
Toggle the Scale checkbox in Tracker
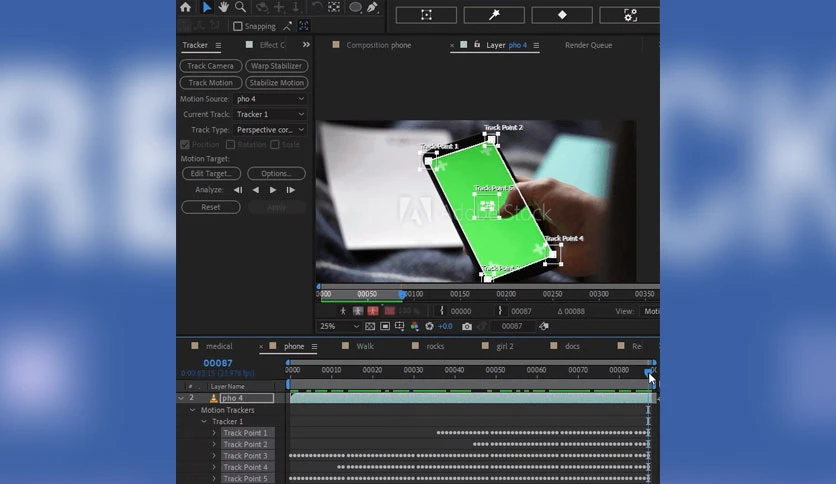coord(275,144)
